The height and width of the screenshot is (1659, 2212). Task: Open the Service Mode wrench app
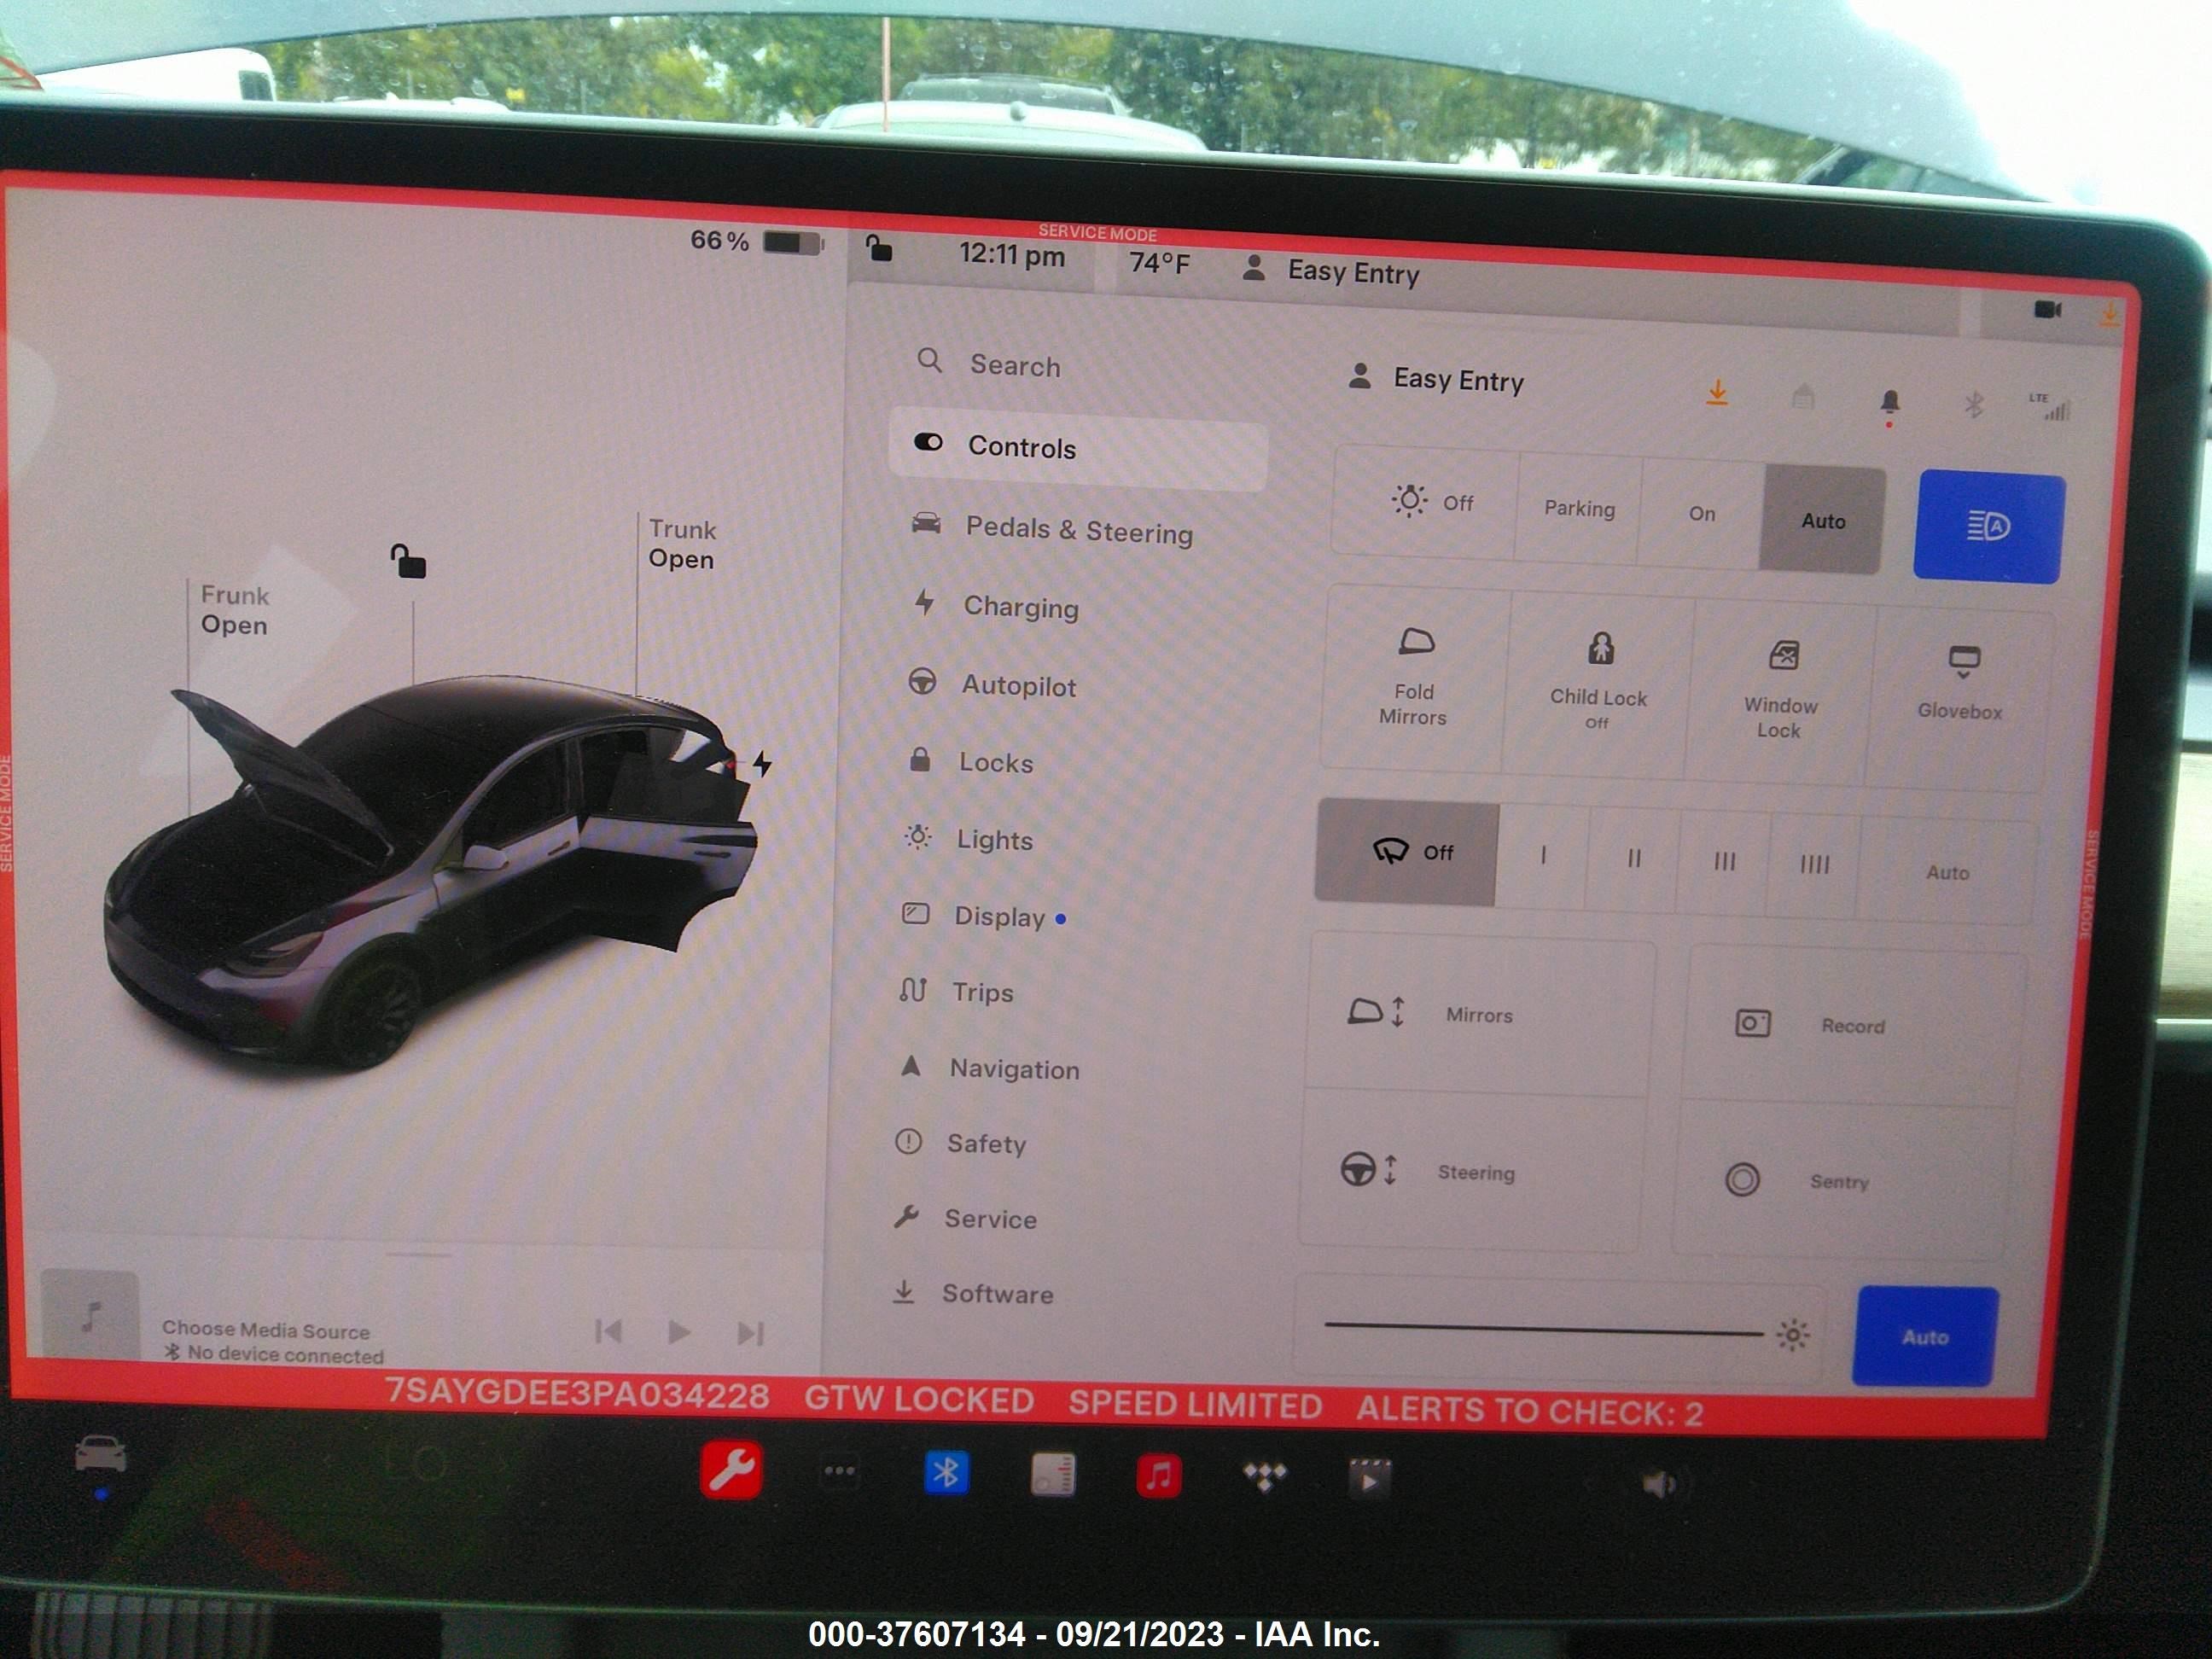click(731, 1469)
